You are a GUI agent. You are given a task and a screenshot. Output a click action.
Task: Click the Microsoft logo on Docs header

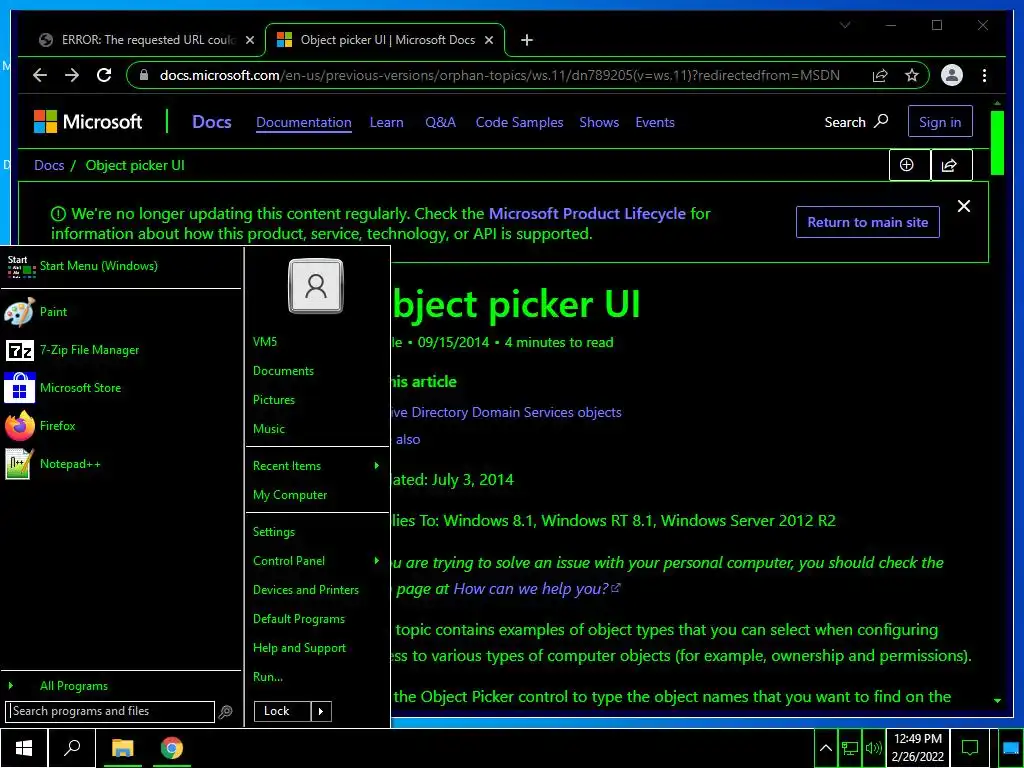point(88,121)
